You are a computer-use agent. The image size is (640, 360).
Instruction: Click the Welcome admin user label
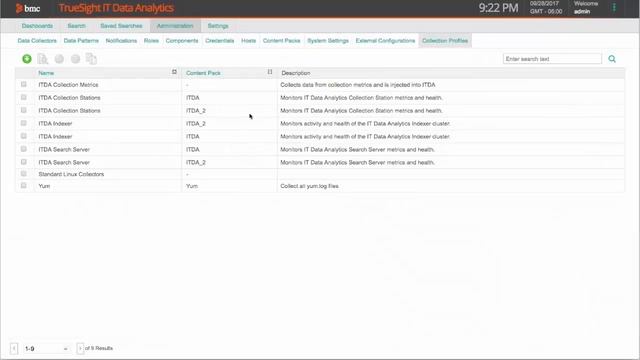586,7
